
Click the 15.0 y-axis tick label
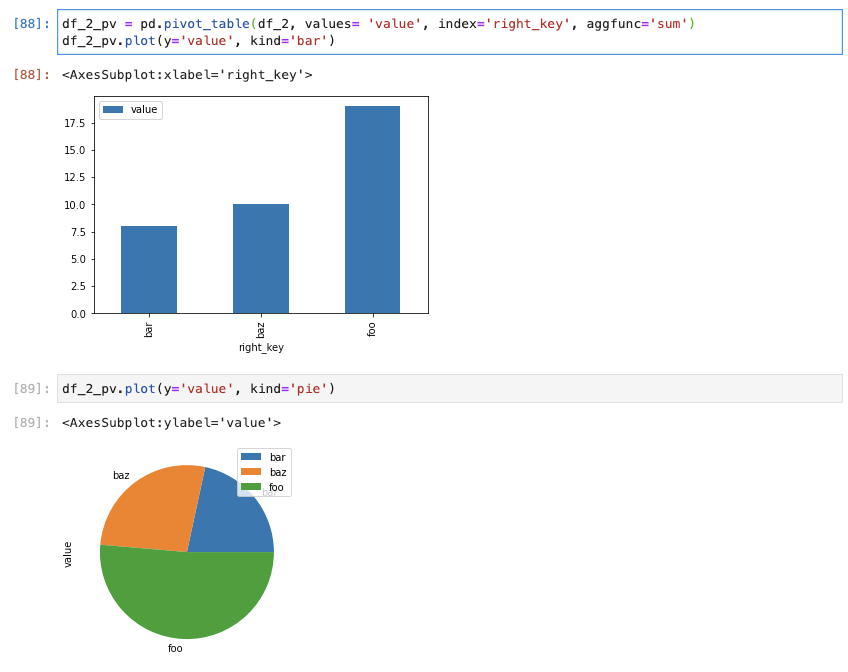(75, 150)
